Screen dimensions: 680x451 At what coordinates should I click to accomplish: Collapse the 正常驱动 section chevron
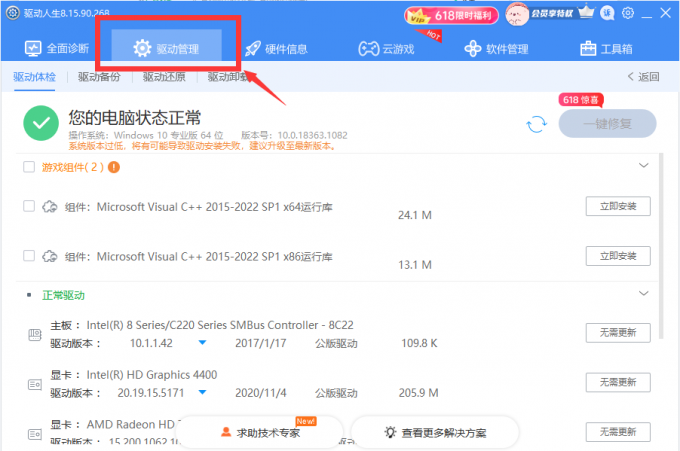644,294
